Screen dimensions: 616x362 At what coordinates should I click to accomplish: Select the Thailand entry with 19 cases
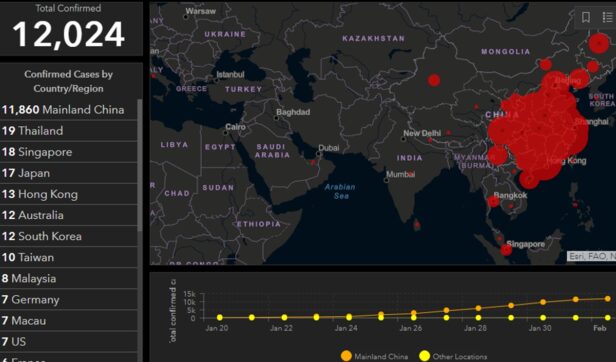(68, 131)
